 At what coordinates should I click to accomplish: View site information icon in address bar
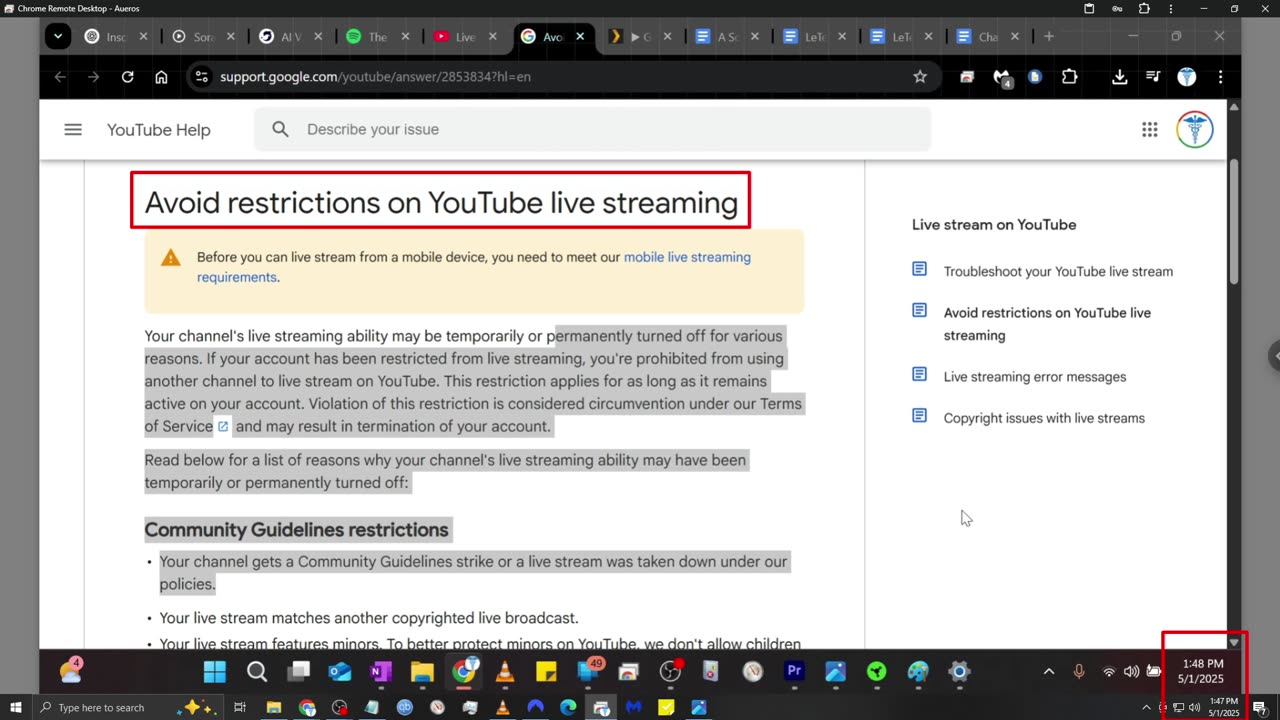coord(201,77)
